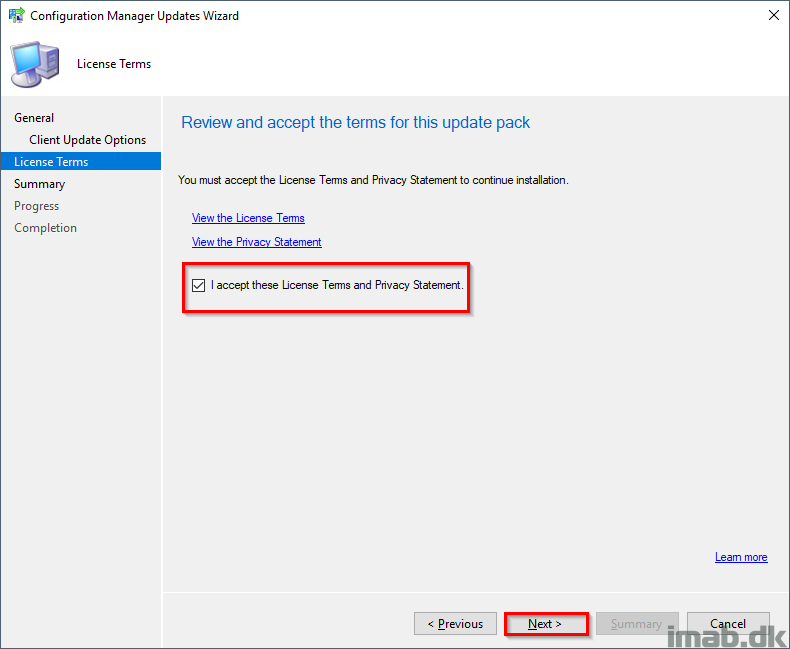Viewport: 790px width, 649px height.
Task: Jump to Summary step in sidebar
Action: coord(39,184)
